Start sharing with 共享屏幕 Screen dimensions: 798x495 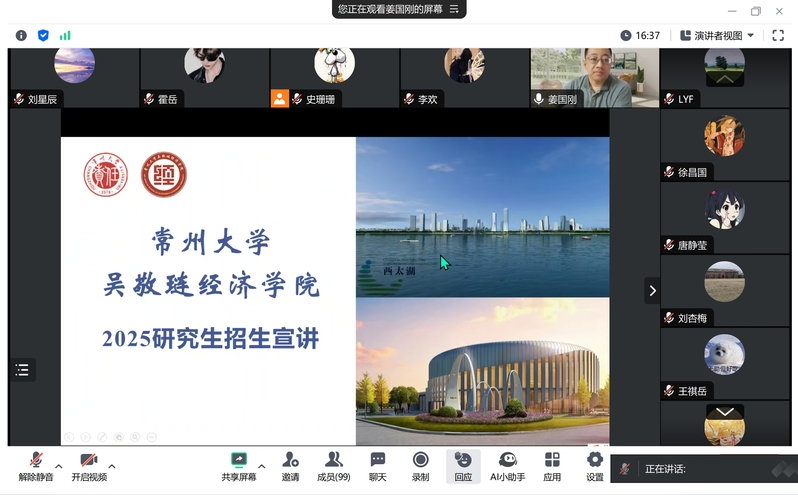pyautogui.click(x=239, y=466)
